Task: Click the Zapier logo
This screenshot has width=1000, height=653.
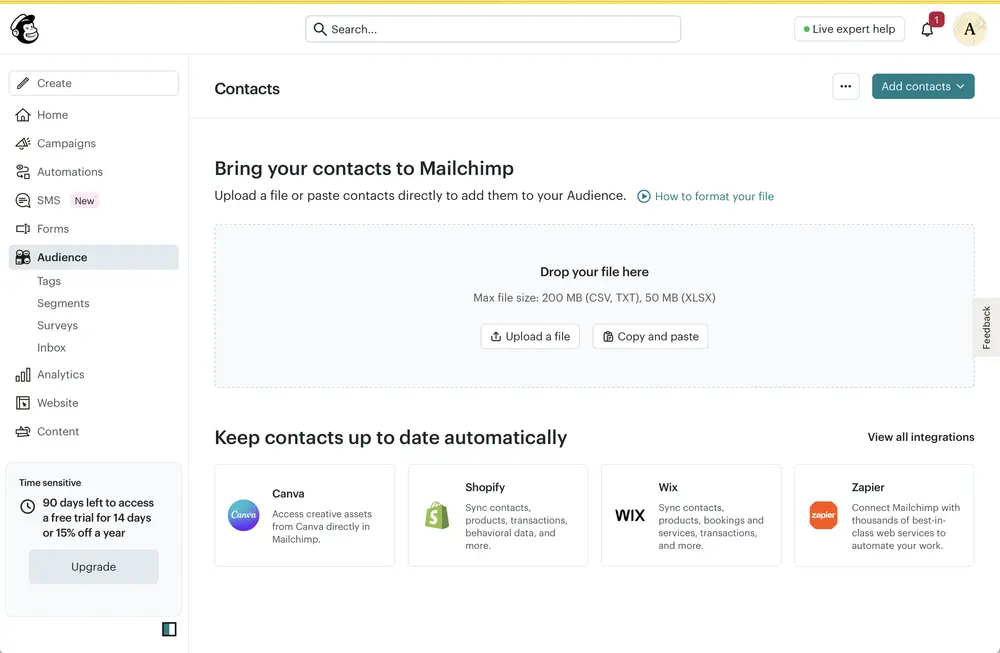Action: pos(823,515)
